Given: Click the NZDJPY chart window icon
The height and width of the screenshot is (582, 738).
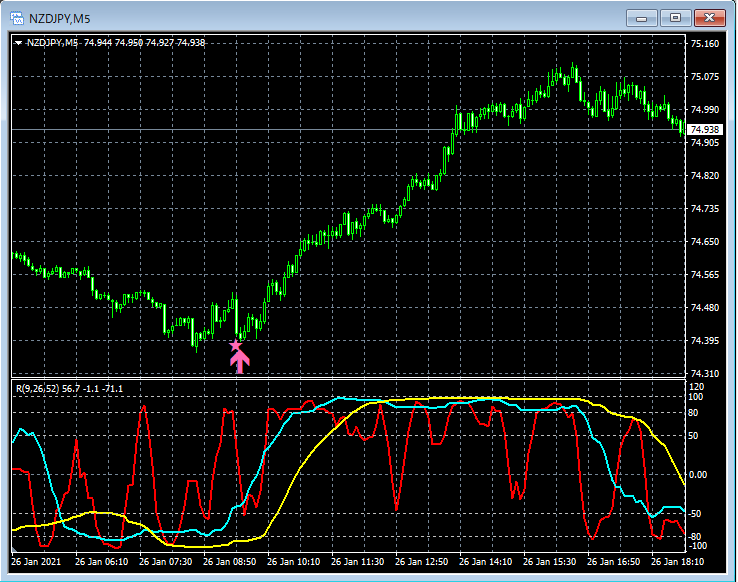Looking at the screenshot, I should pyautogui.click(x=17, y=18).
